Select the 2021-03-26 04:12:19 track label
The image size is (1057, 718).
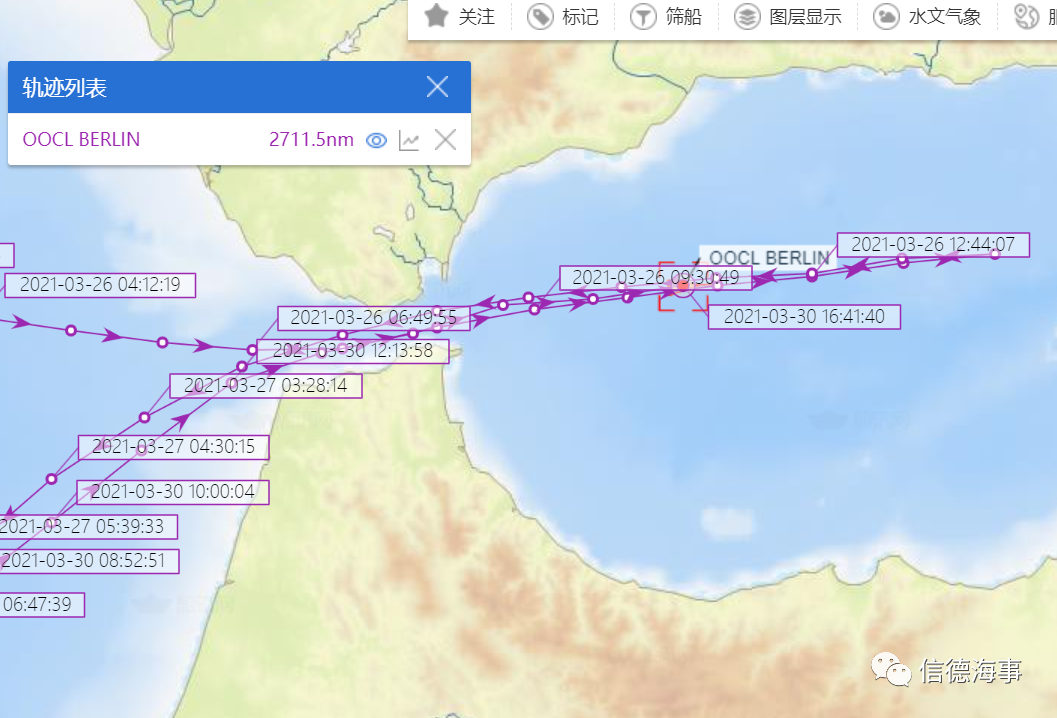point(100,285)
